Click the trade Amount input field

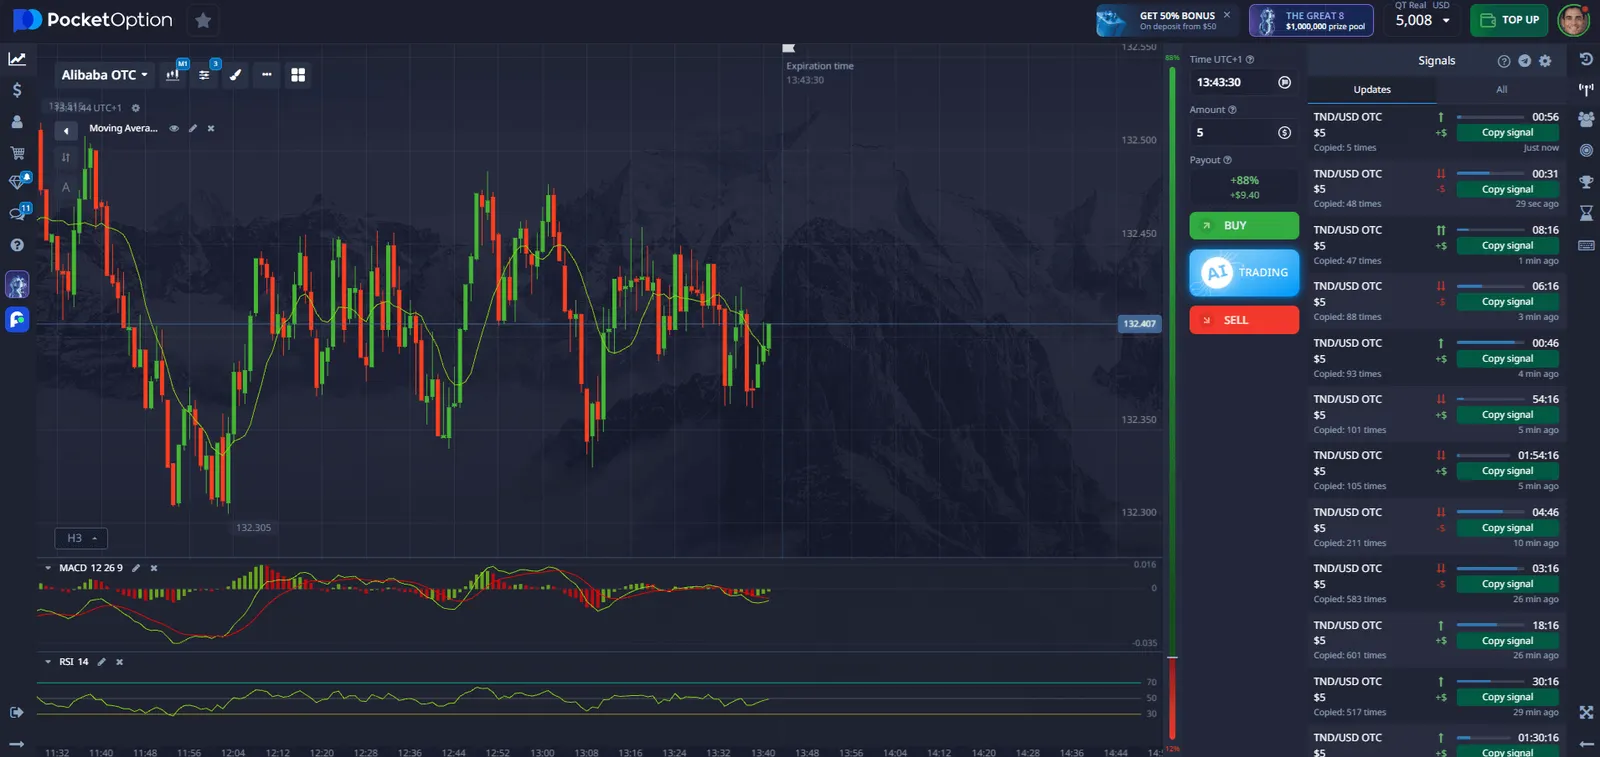click(1234, 133)
